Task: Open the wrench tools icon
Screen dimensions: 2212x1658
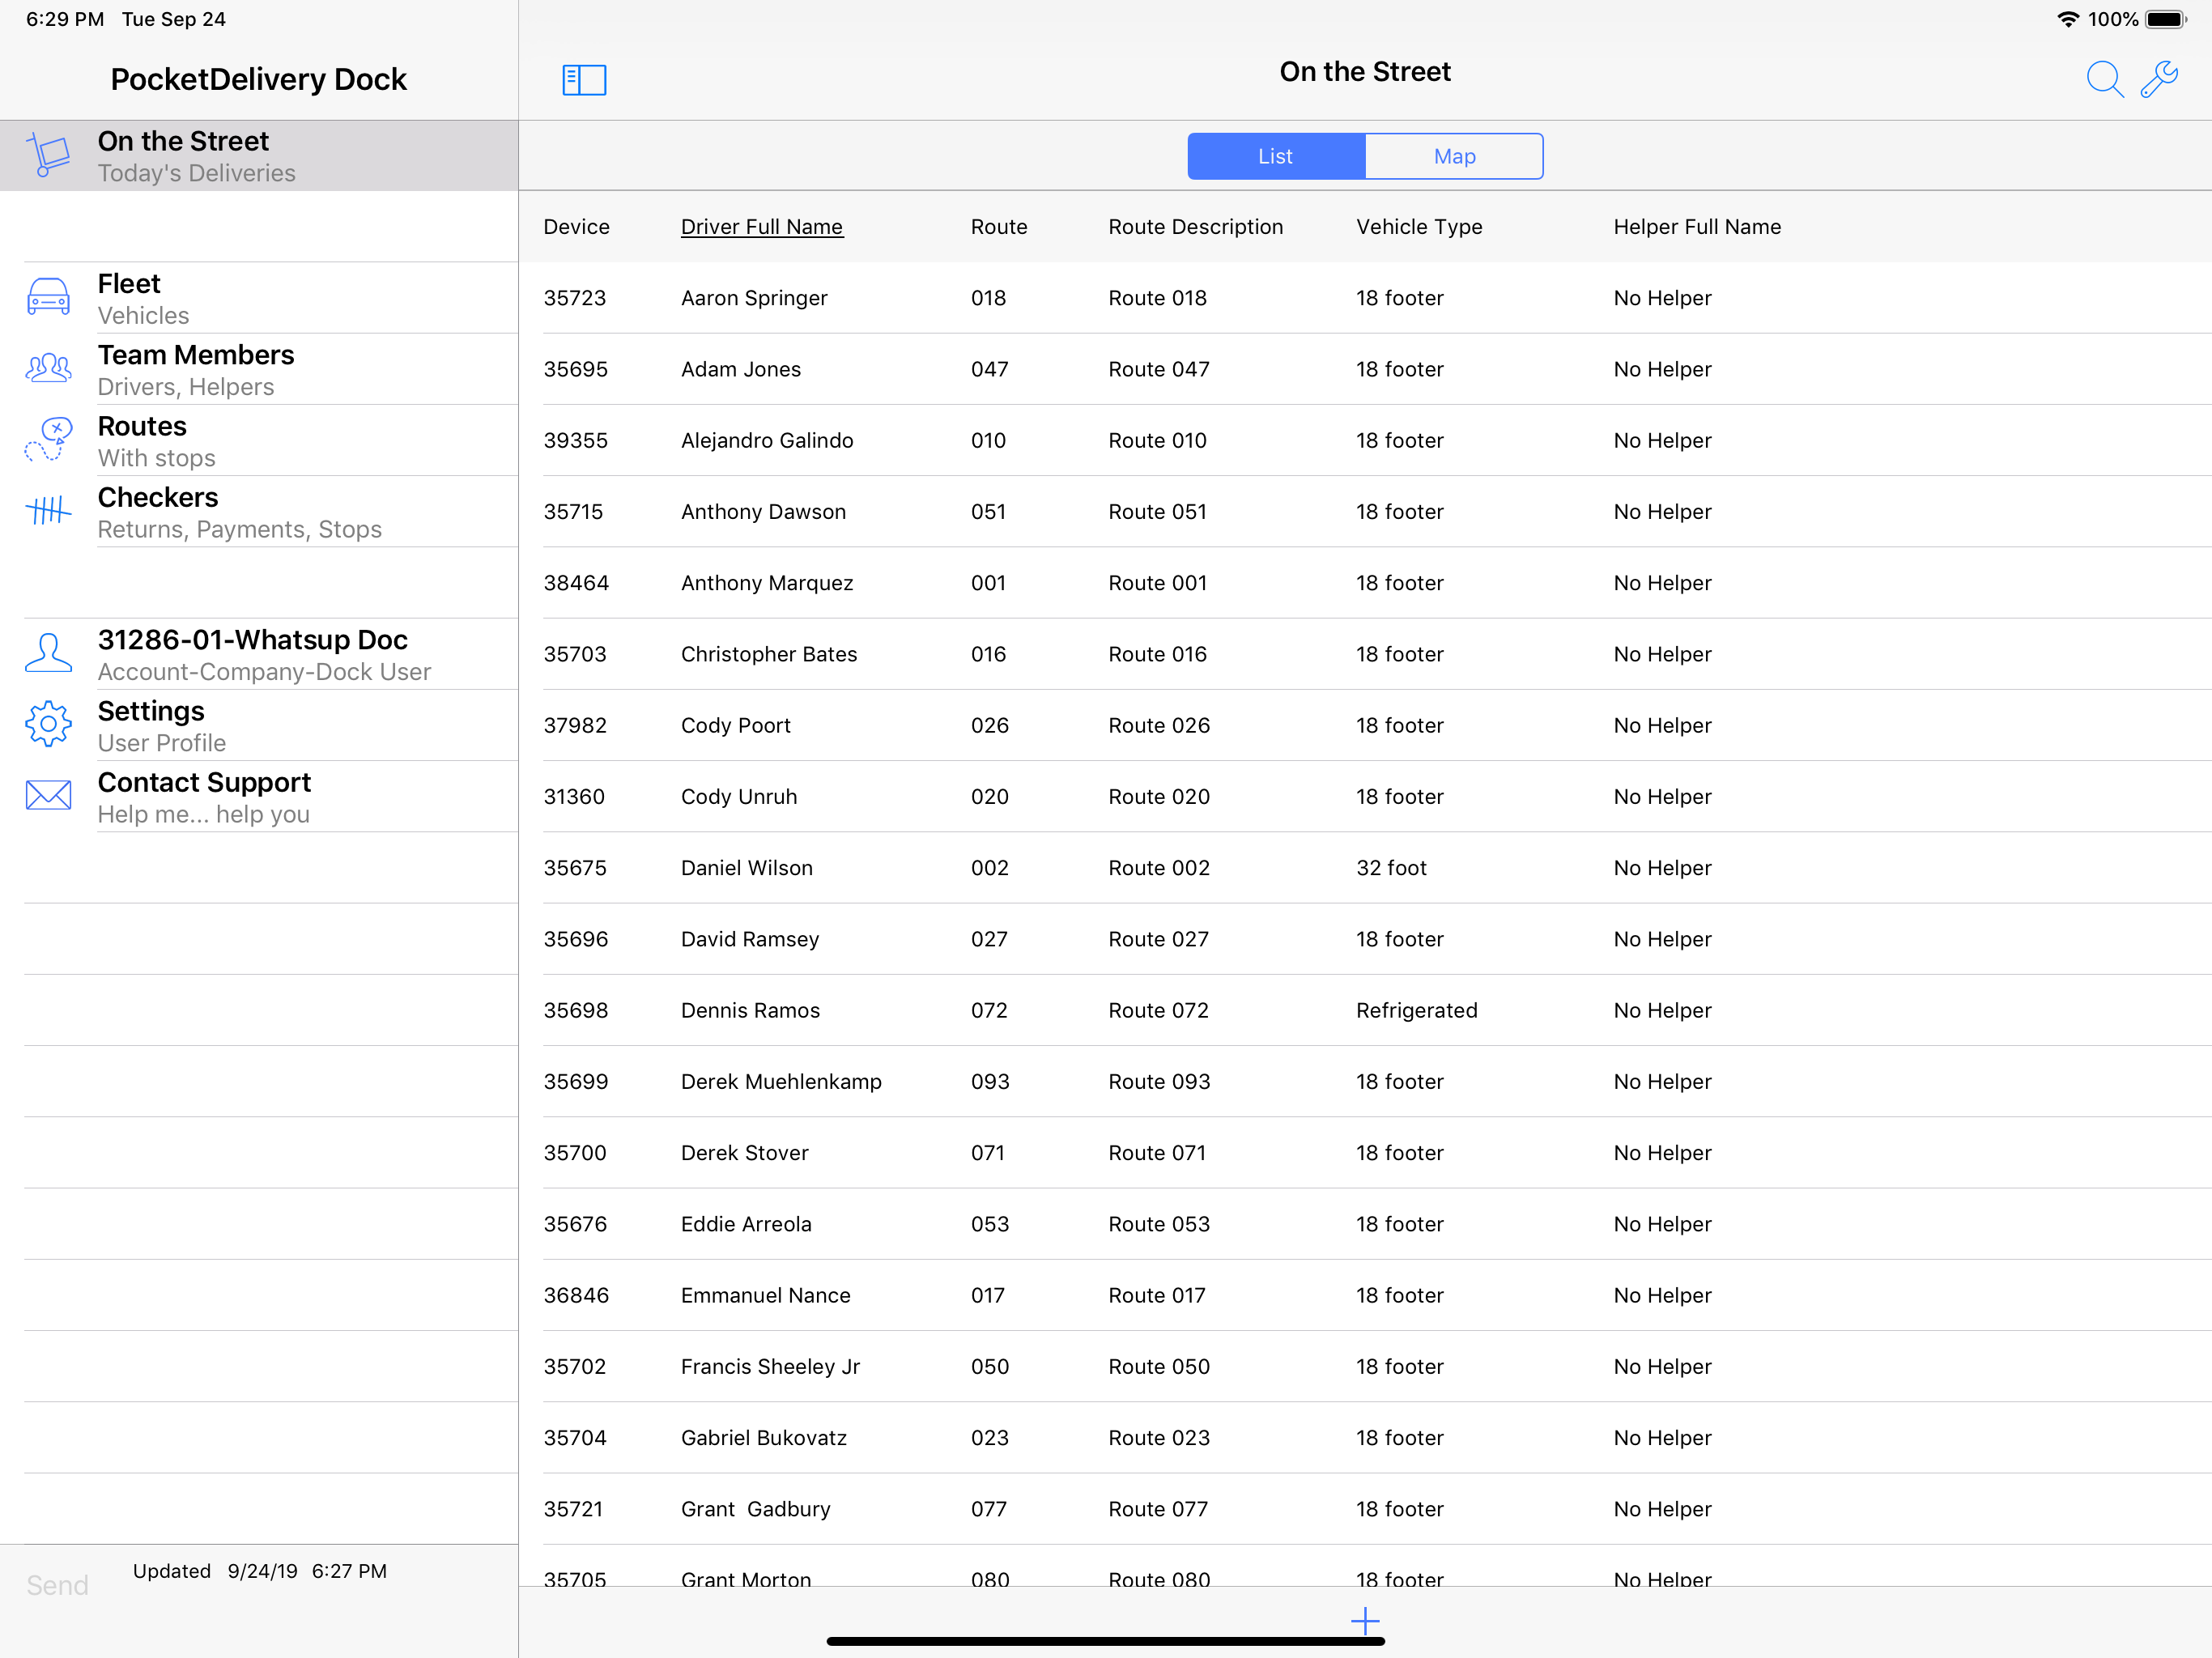Action: point(2159,79)
